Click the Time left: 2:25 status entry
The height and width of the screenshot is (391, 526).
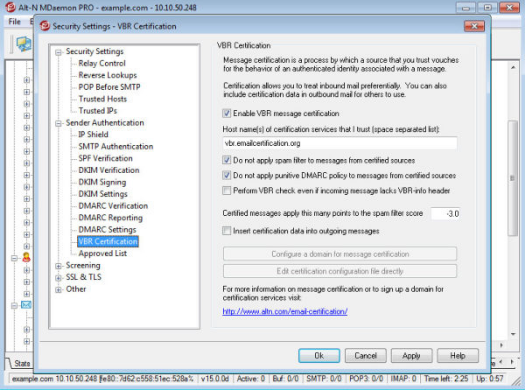(446, 379)
